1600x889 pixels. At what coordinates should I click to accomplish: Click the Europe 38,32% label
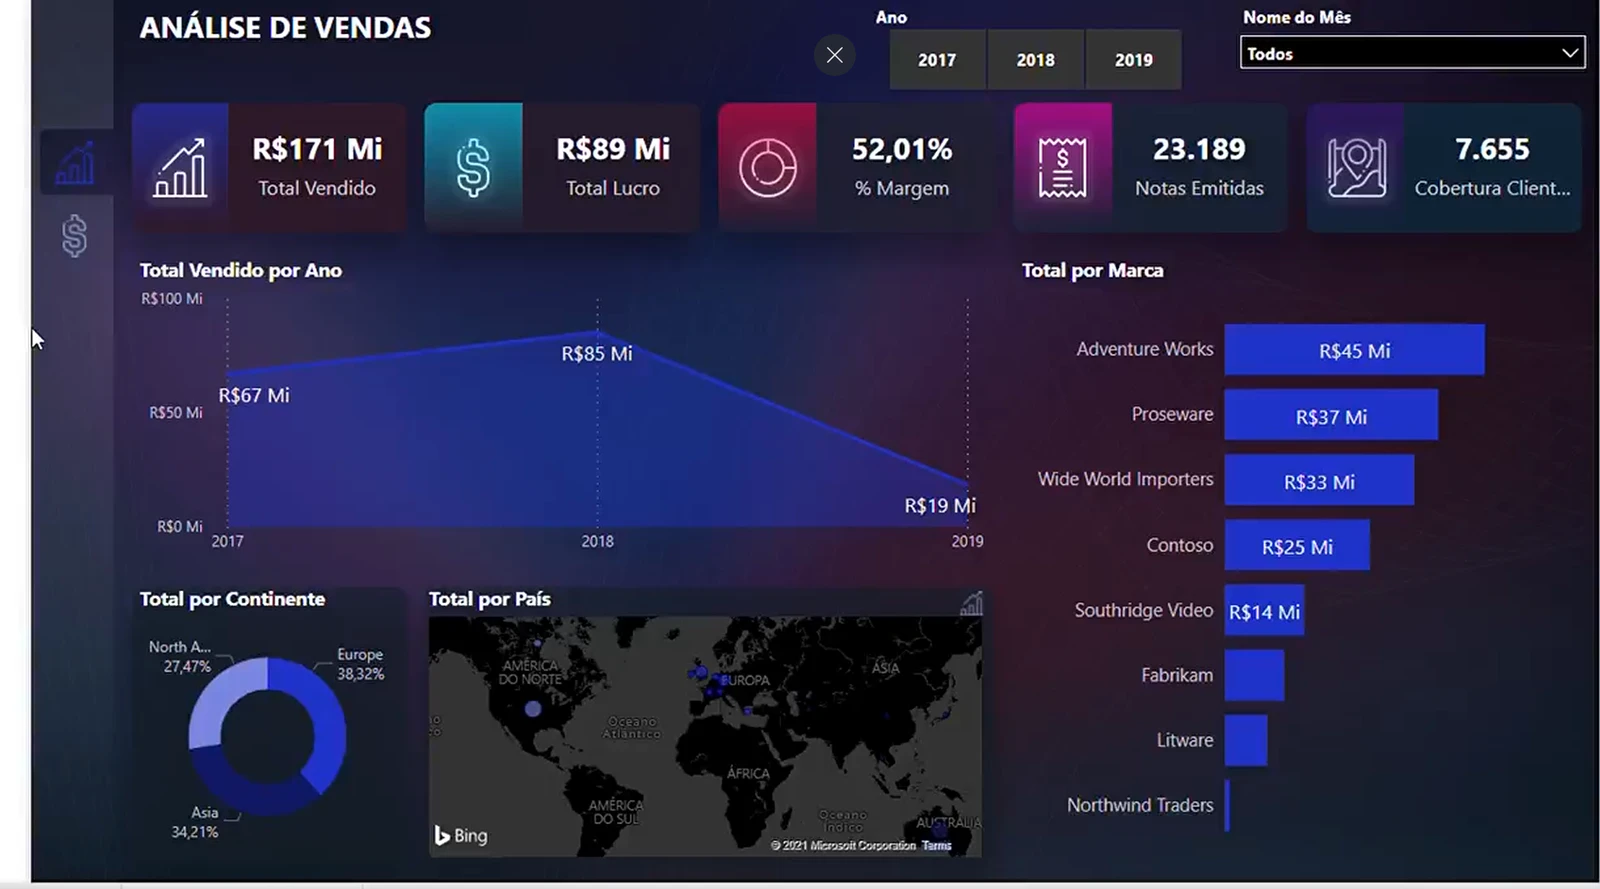360,664
